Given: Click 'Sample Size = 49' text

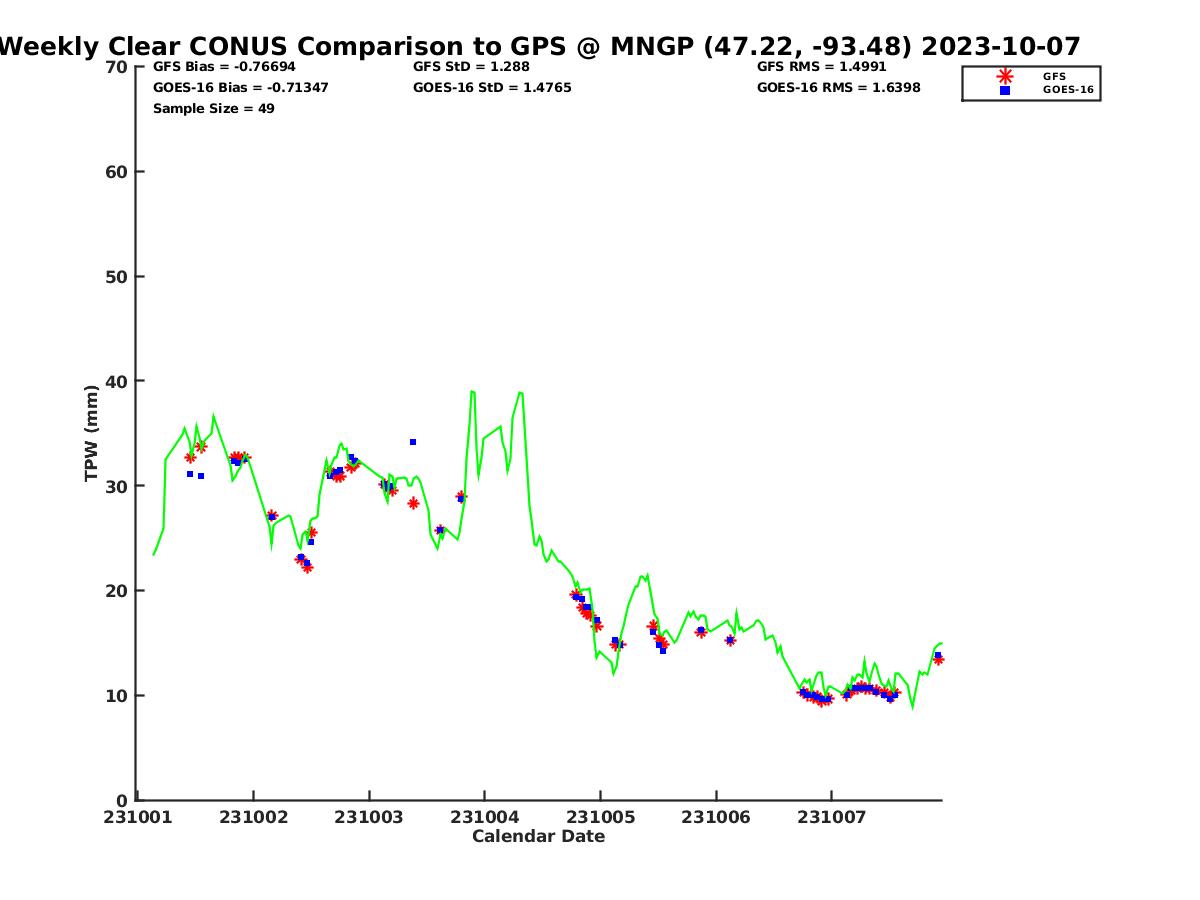Looking at the screenshot, I should (x=214, y=109).
